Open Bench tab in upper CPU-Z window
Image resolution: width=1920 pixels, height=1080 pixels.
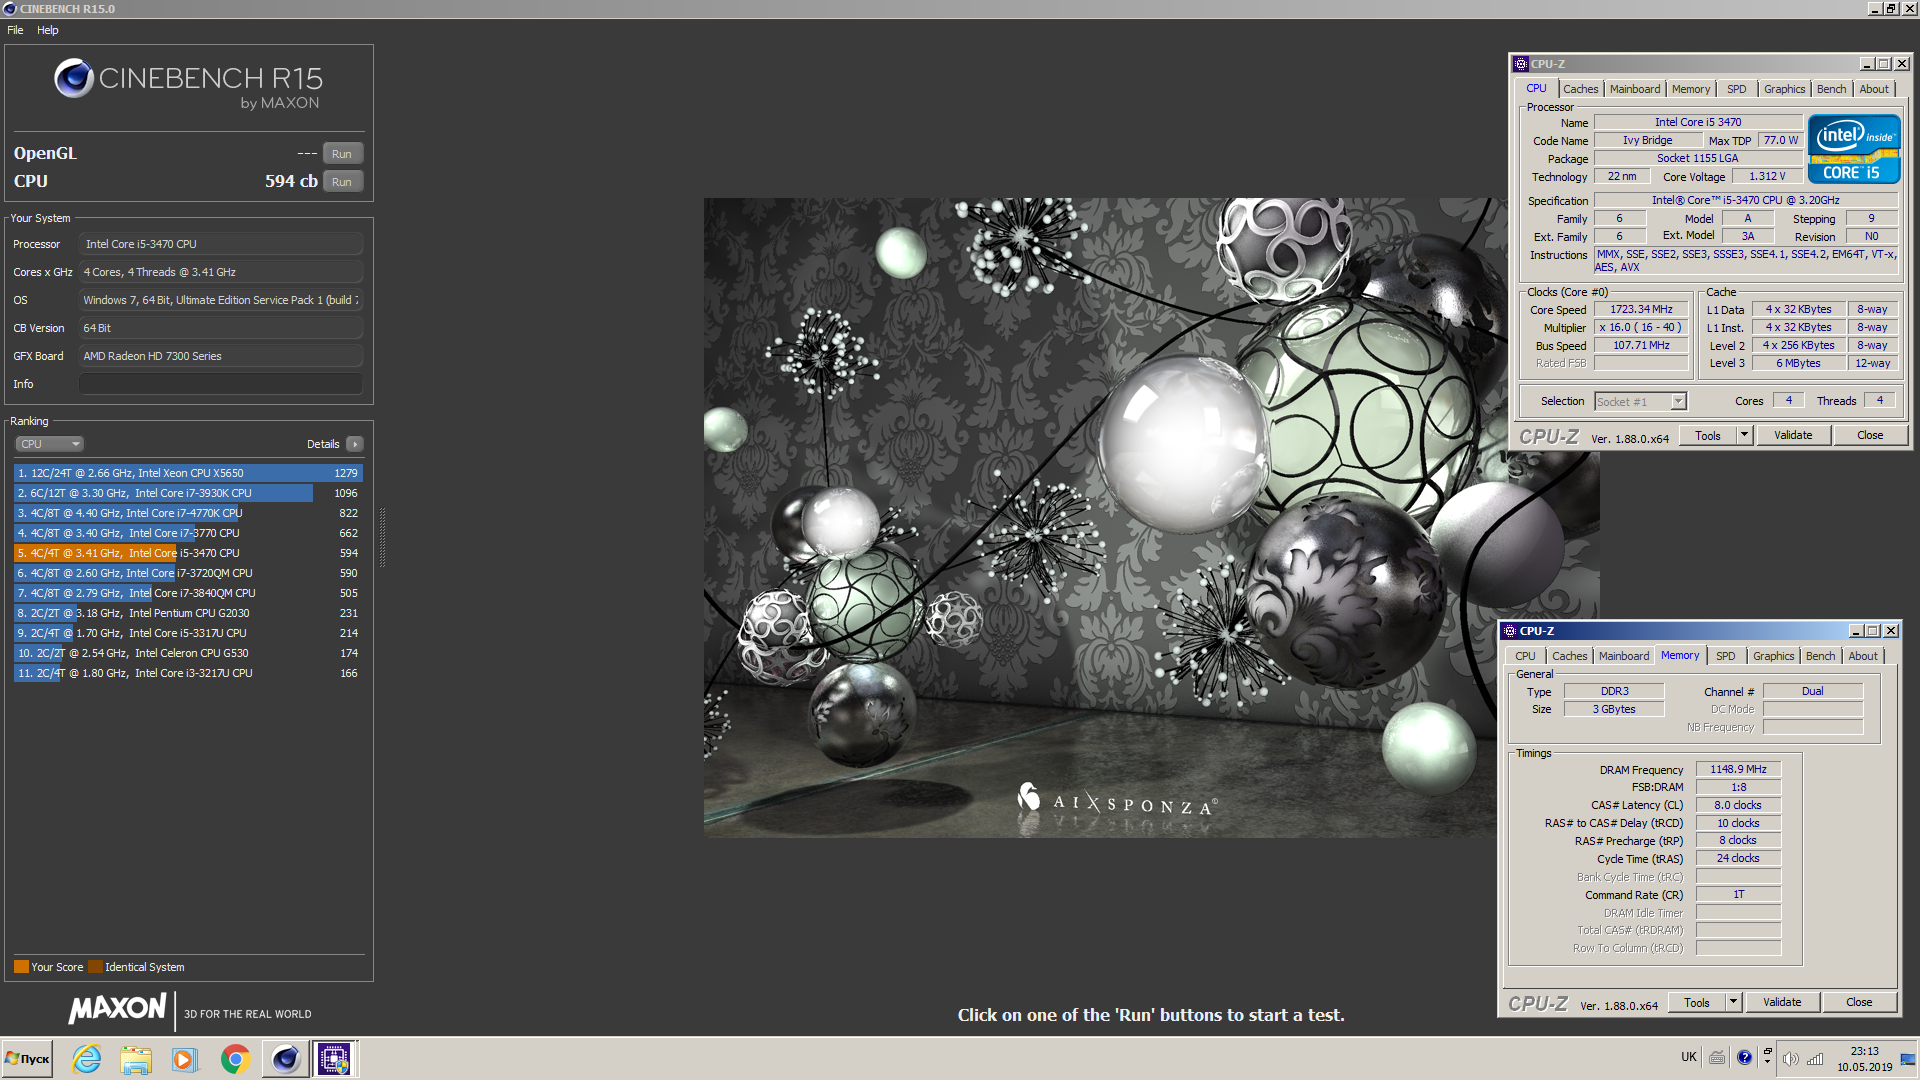pos(1832,89)
